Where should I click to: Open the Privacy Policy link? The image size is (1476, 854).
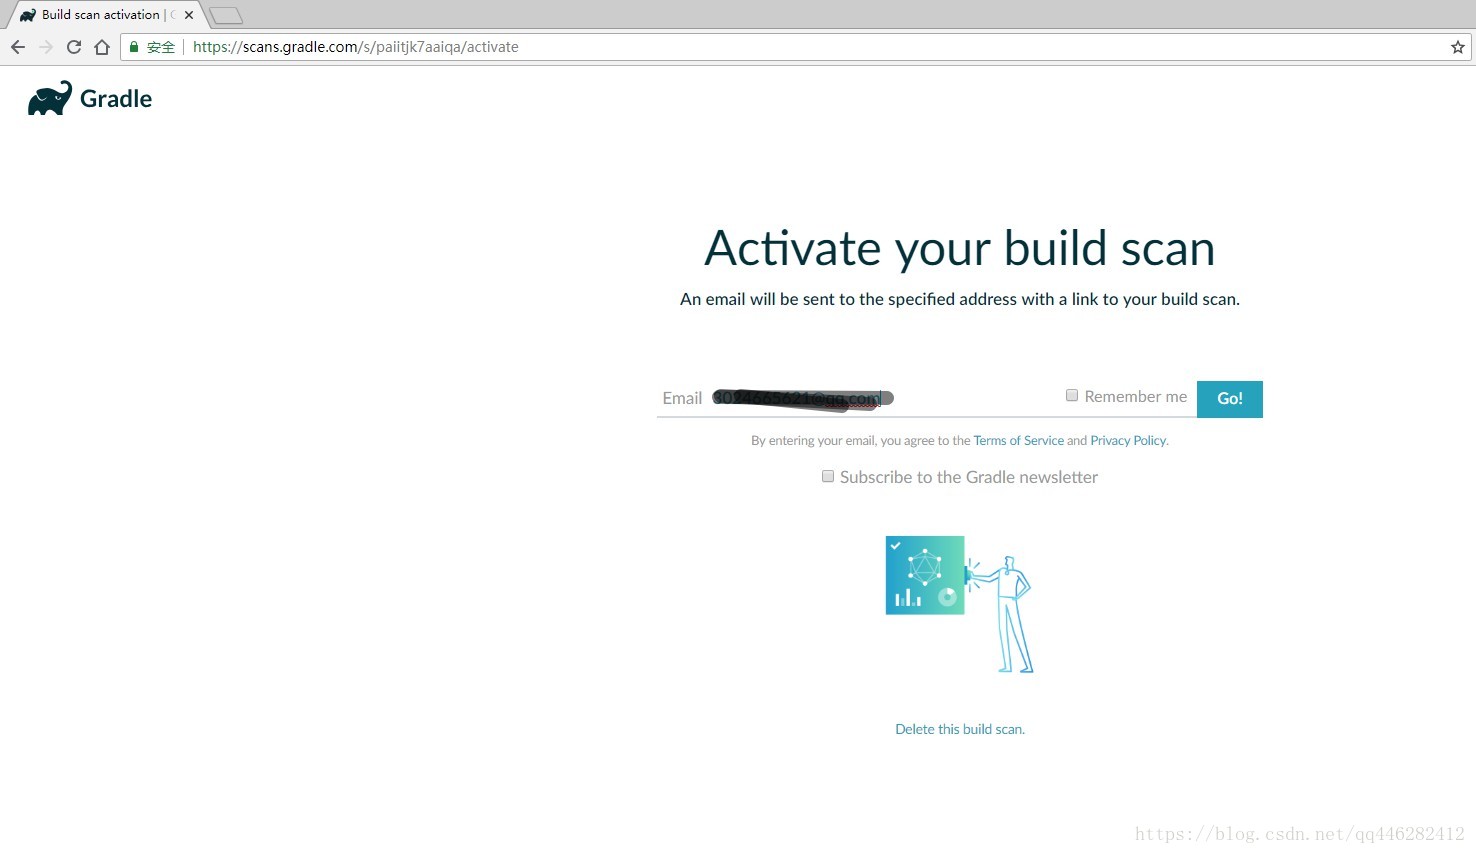tap(1128, 440)
